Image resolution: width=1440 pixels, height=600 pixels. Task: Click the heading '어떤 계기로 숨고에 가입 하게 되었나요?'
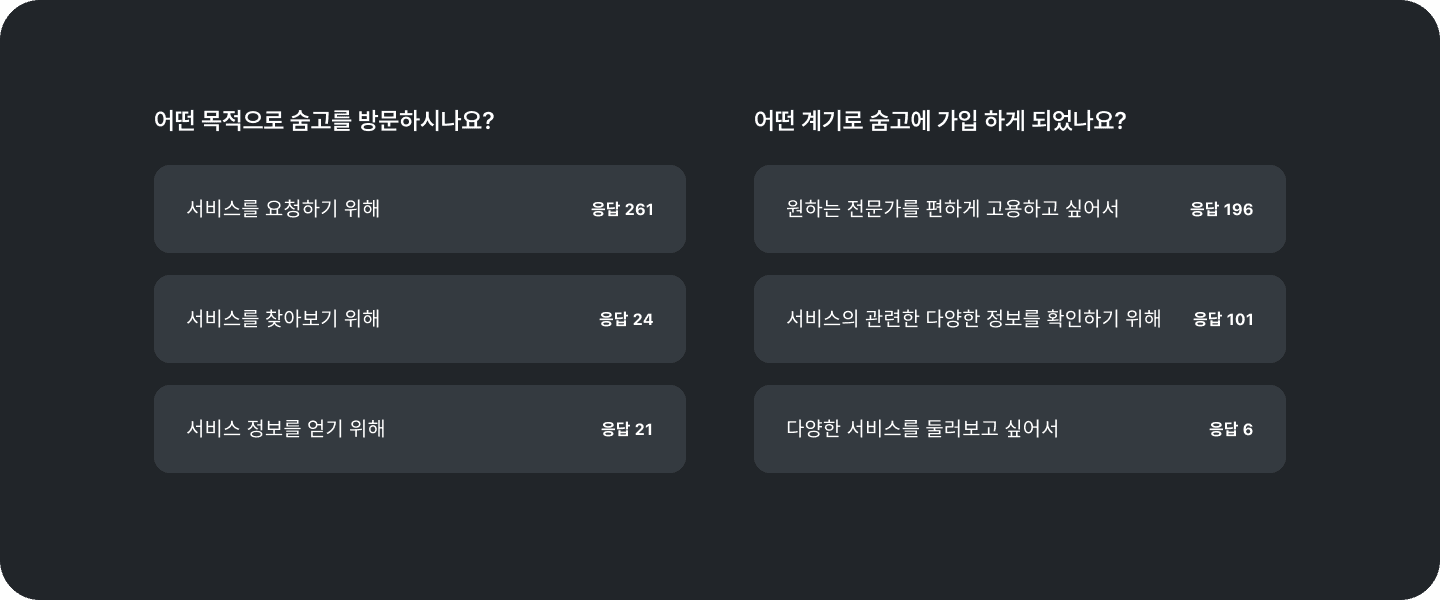coord(939,121)
